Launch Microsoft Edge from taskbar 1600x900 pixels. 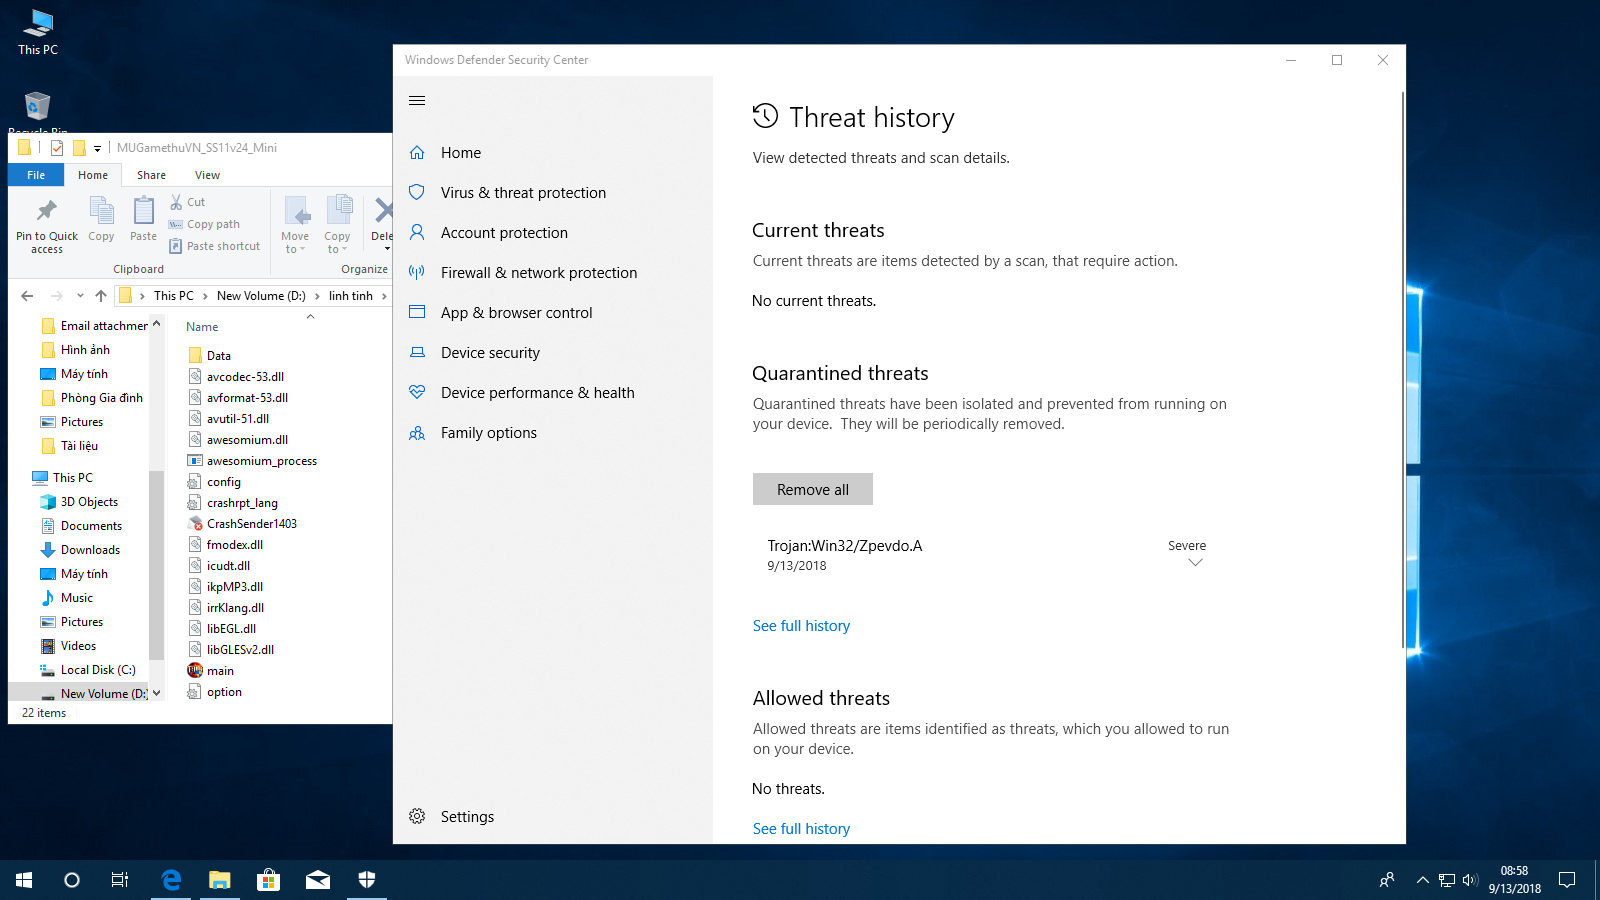pos(171,880)
